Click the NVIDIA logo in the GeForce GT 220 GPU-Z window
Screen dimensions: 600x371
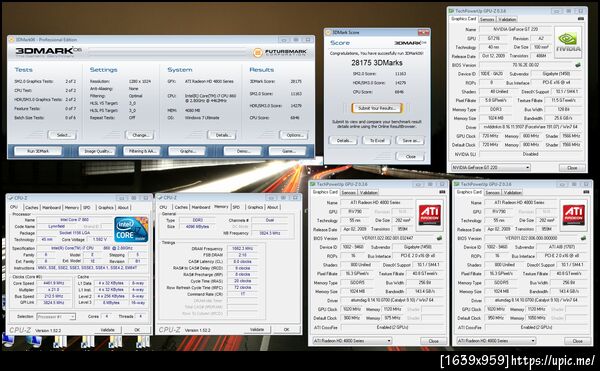click(x=568, y=42)
